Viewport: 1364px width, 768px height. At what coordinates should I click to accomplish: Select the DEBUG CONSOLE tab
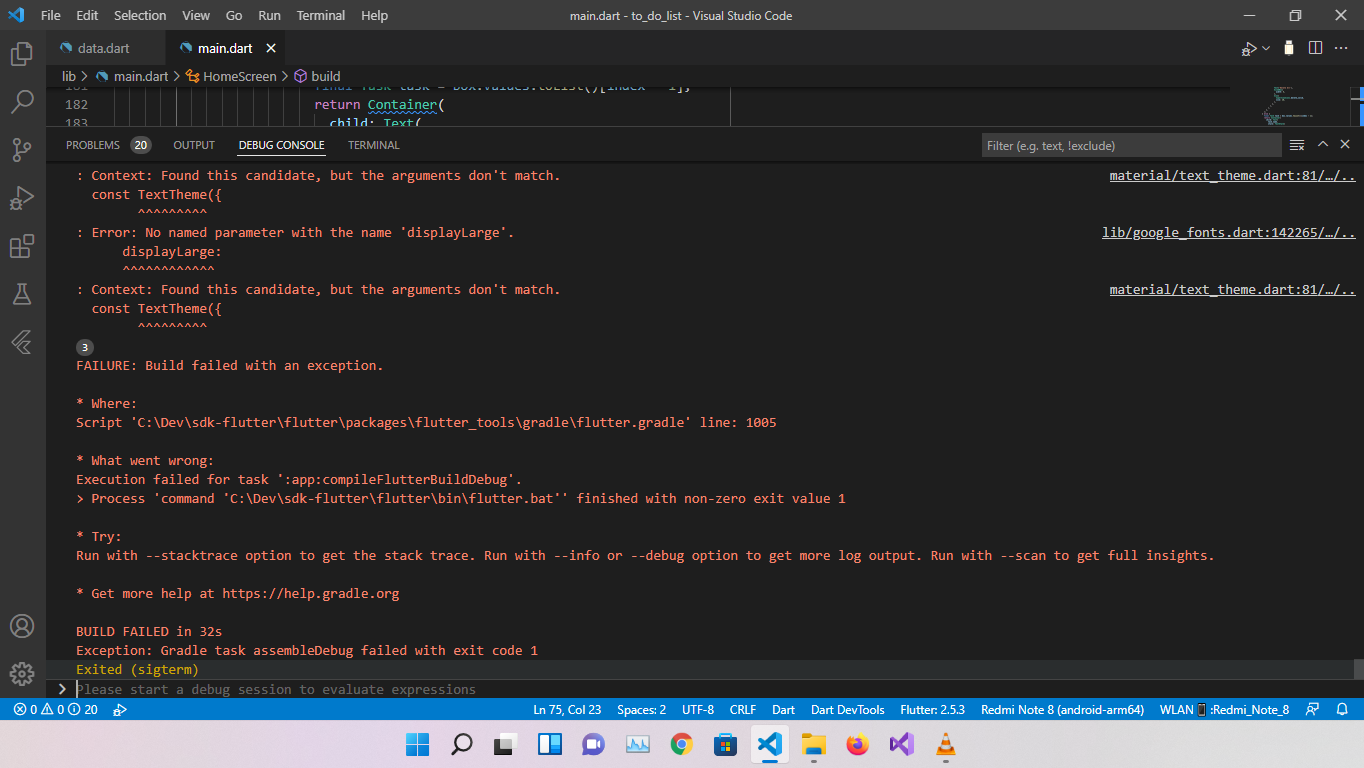[x=281, y=145]
